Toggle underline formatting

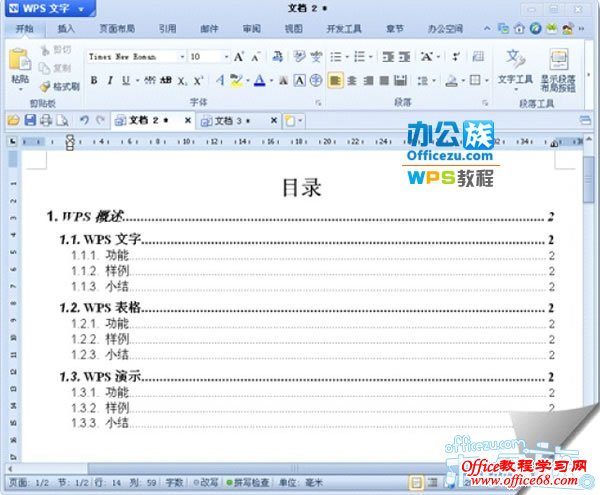[126, 80]
